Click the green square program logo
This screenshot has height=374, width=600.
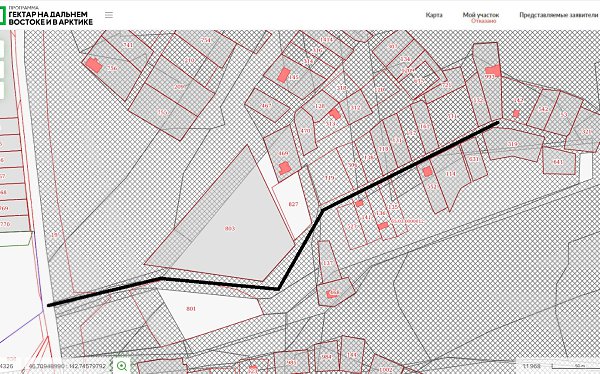pyautogui.click(x=3, y=16)
